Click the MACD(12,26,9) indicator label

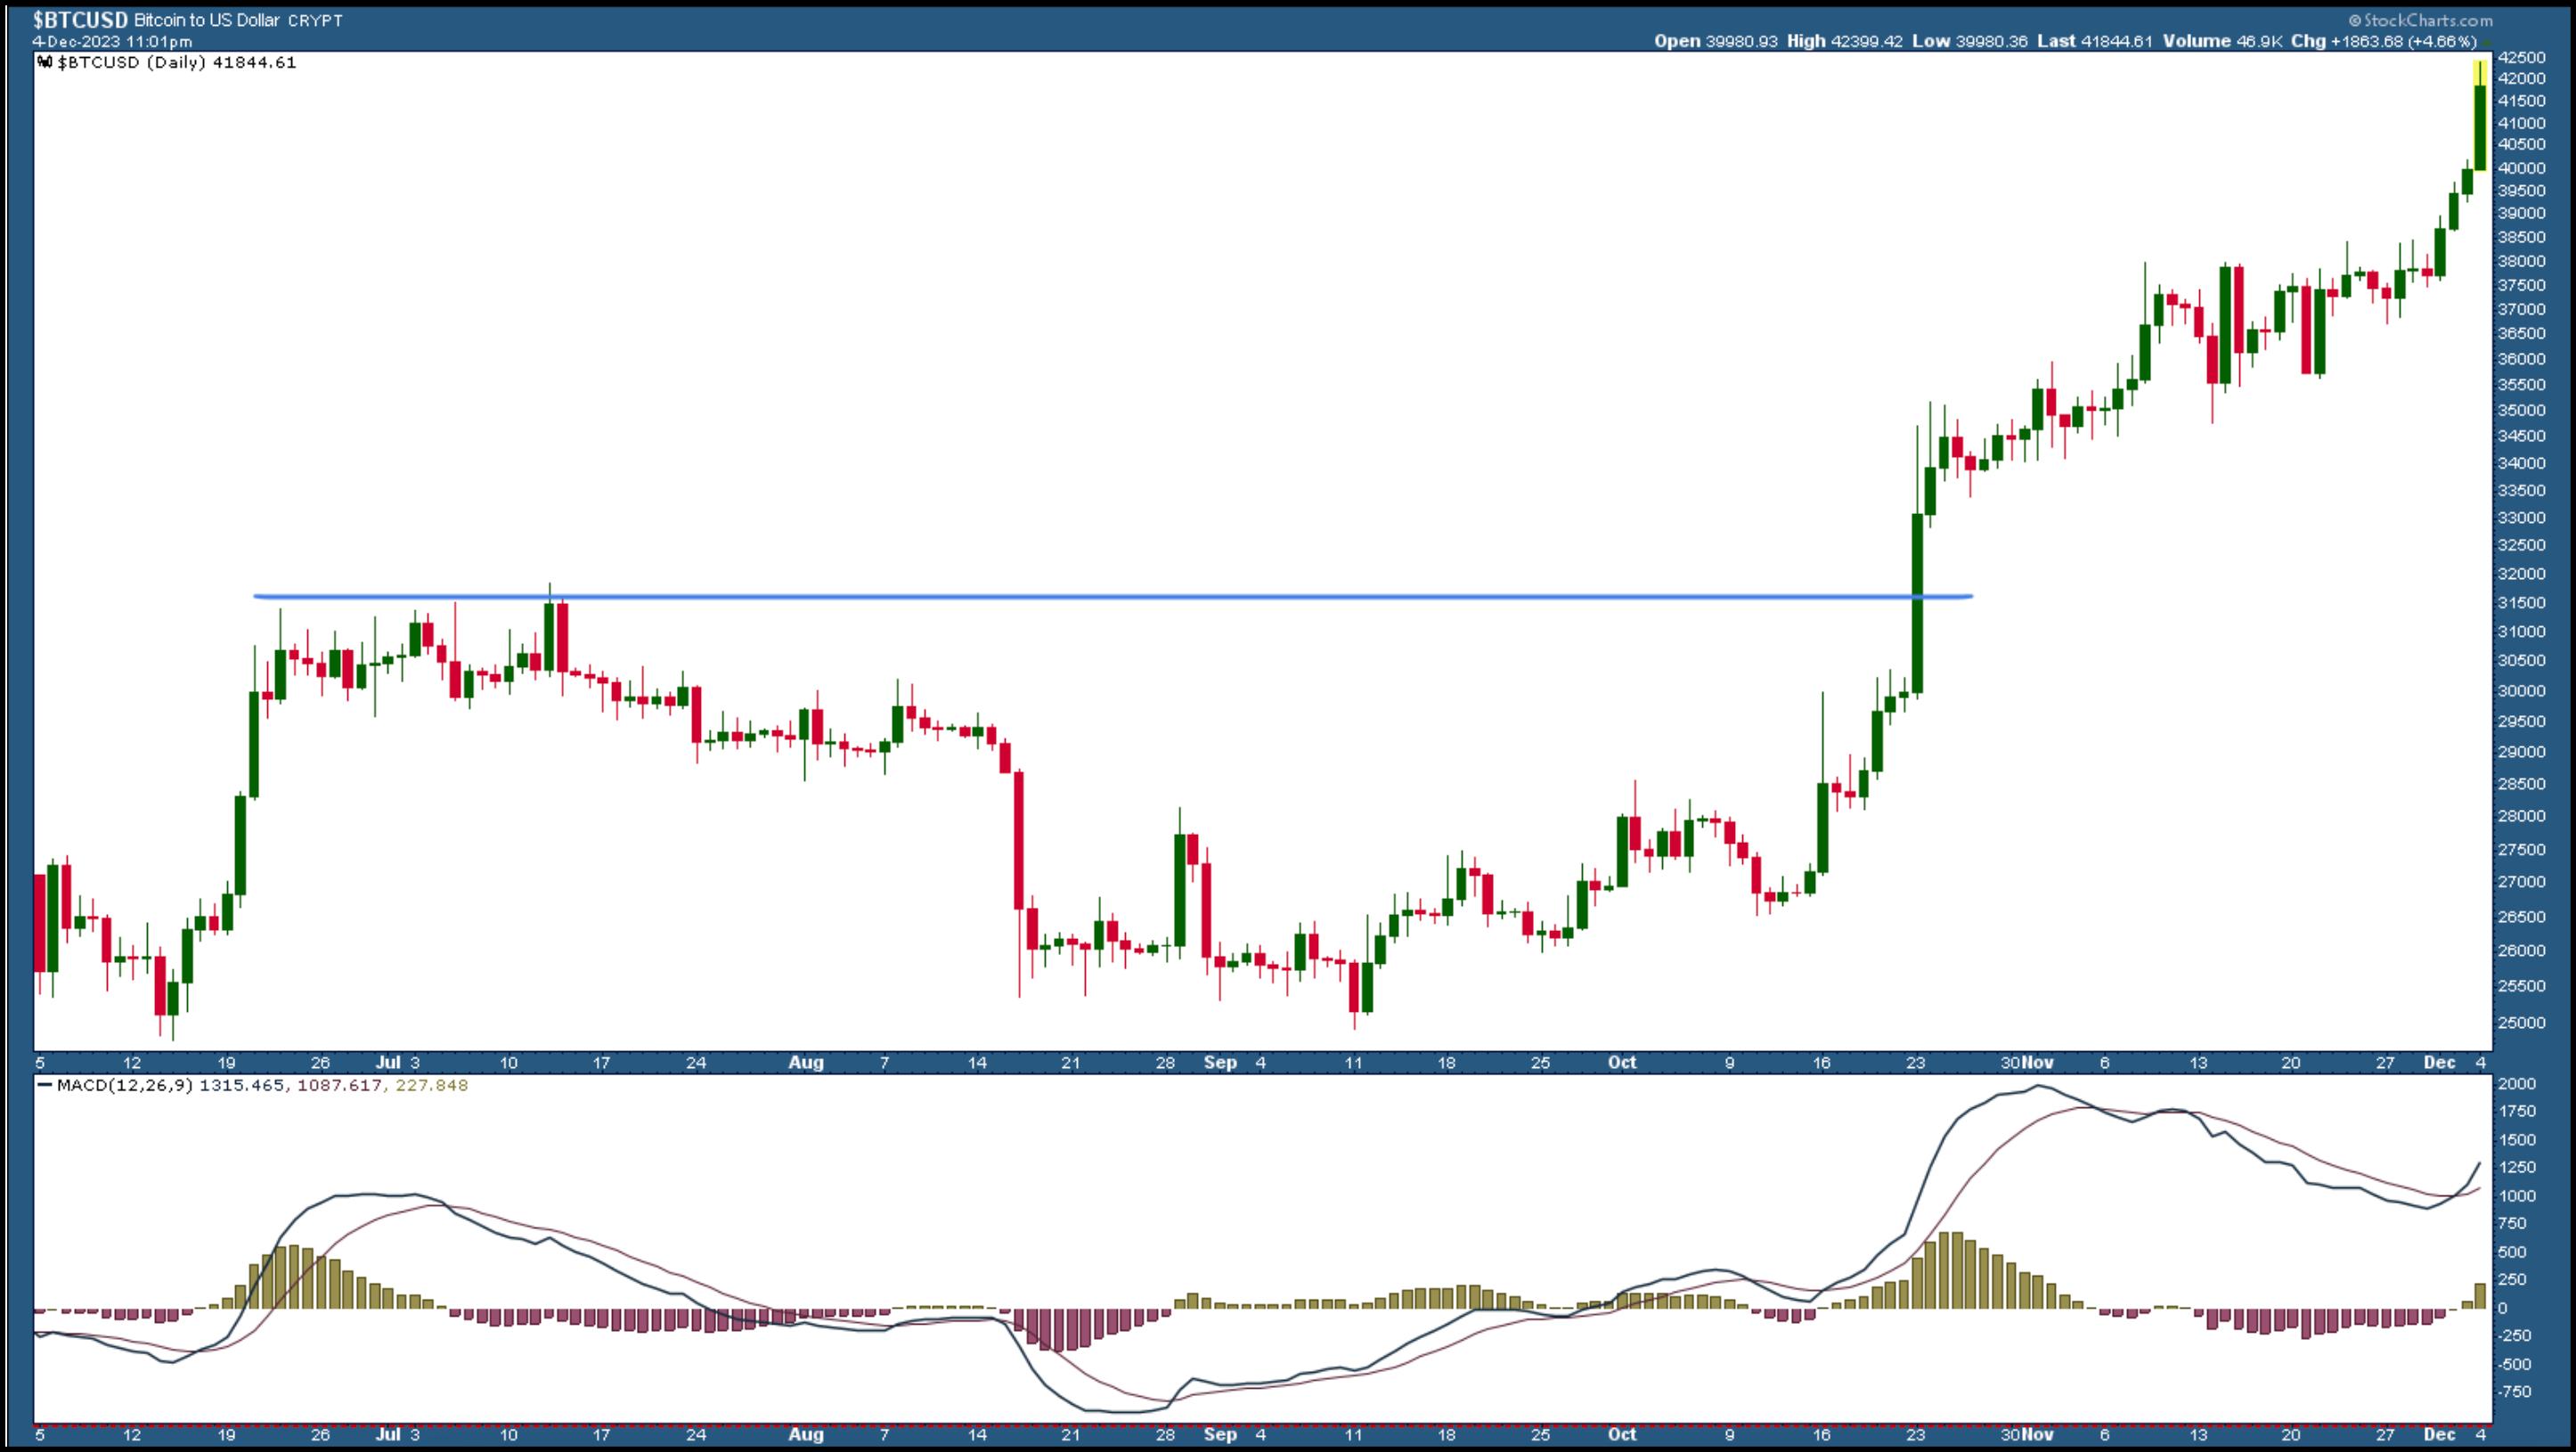point(125,1085)
